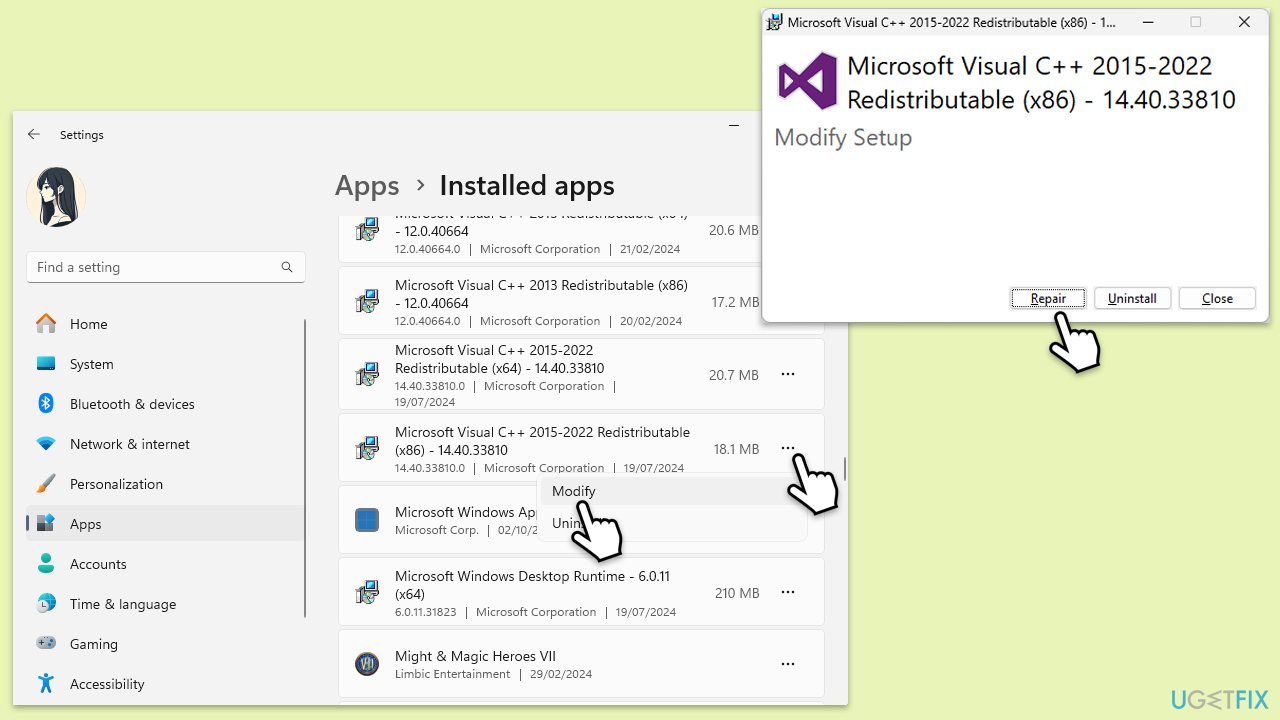Click the app list scrollbar thumb

[845, 468]
